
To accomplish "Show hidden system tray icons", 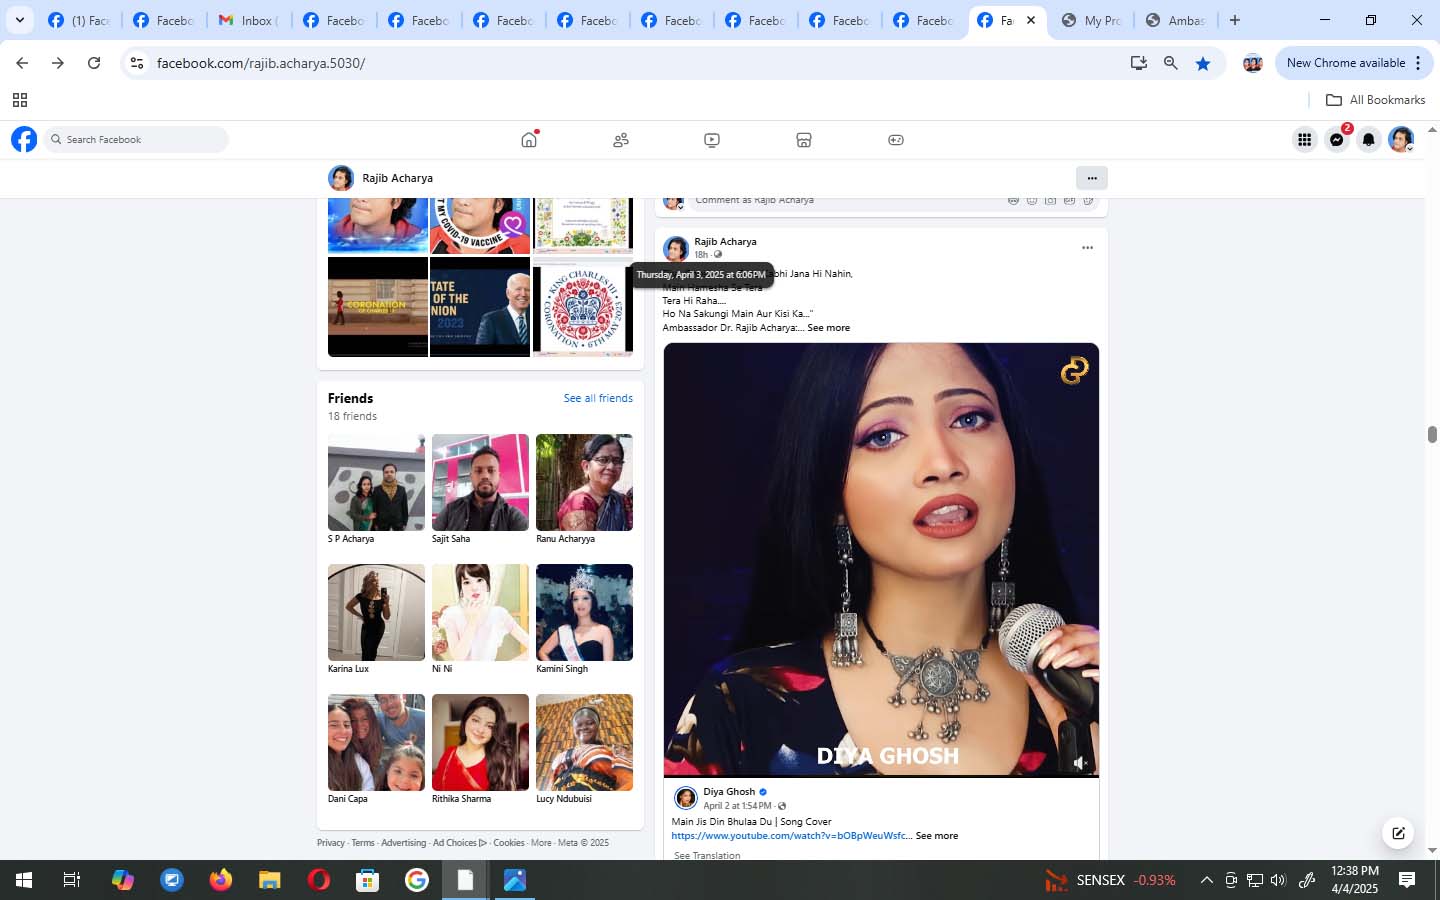I will [1206, 880].
